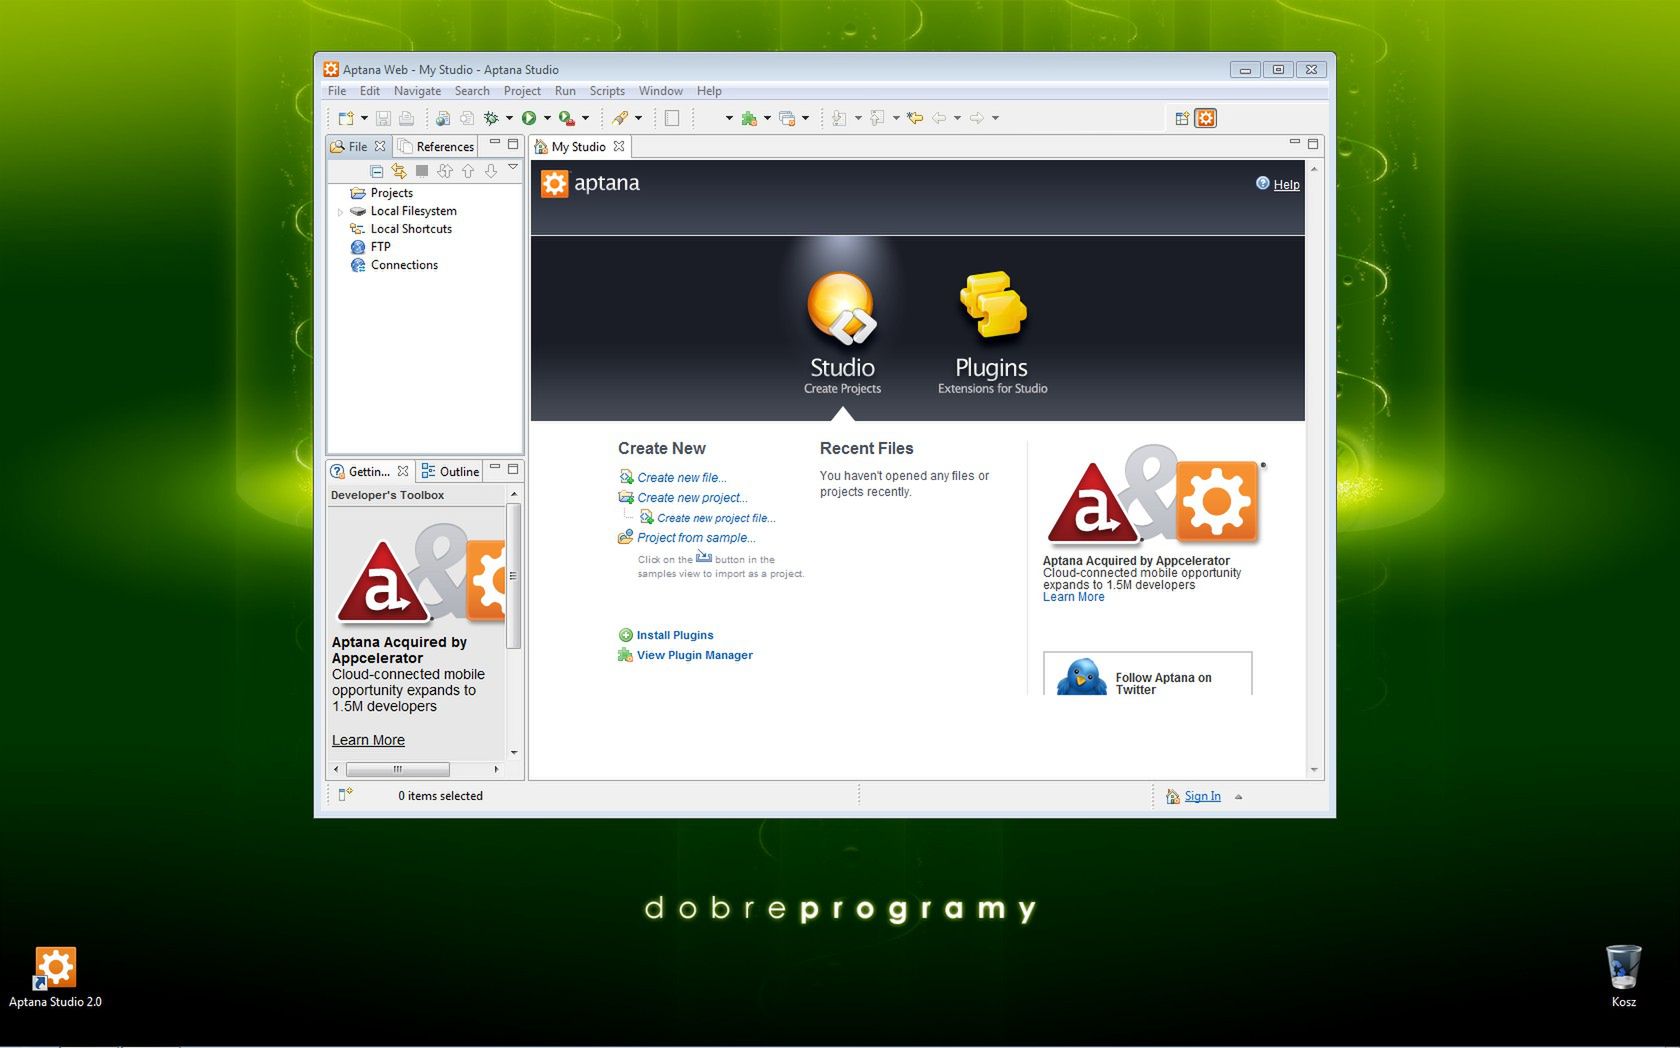Click the pen/marker toolbar icon
The width and height of the screenshot is (1680, 1048).
pyautogui.click(x=620, y=118)
